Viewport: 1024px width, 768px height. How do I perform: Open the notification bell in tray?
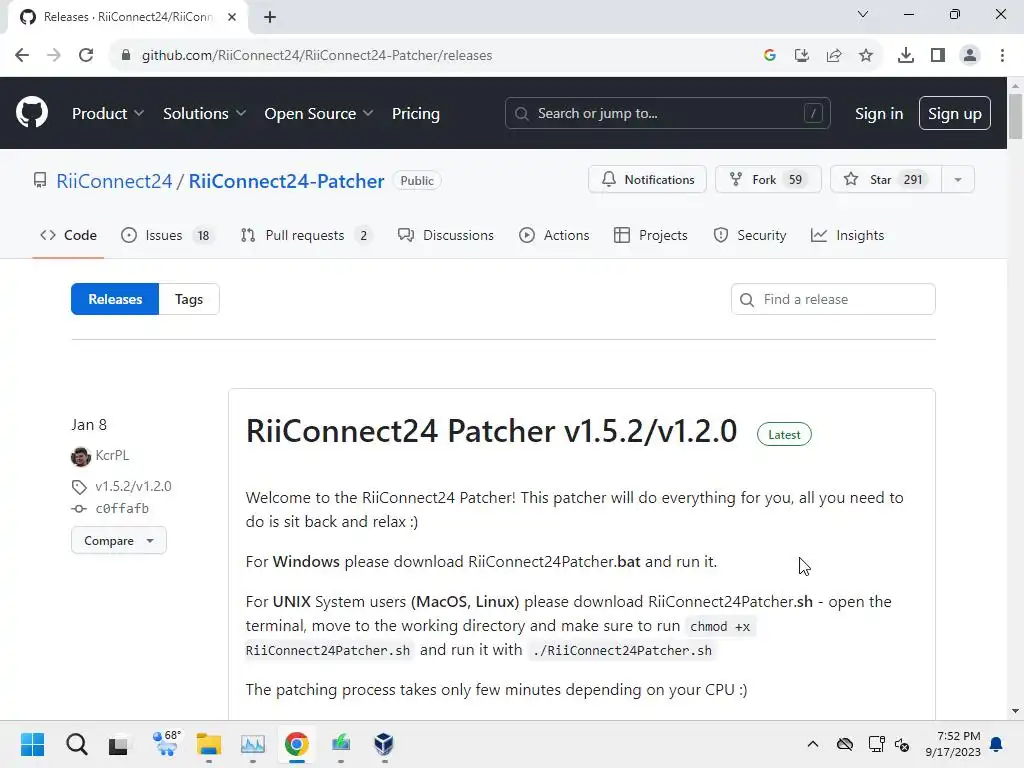(997, 744)
